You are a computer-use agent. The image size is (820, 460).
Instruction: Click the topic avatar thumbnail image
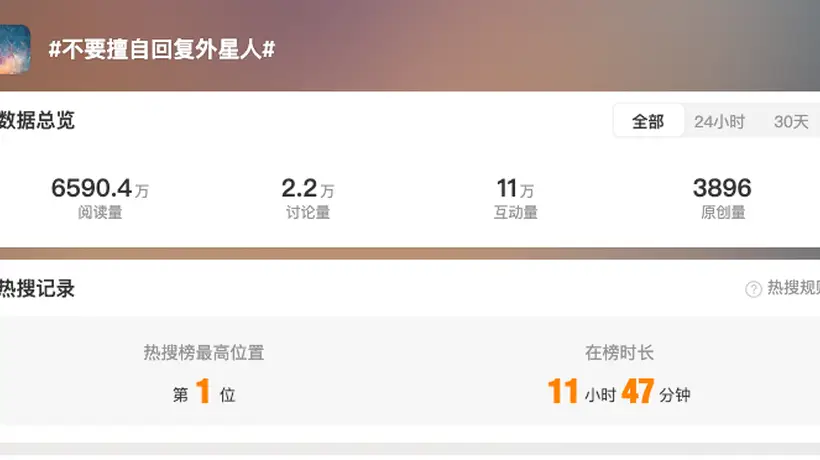[15, 49]
